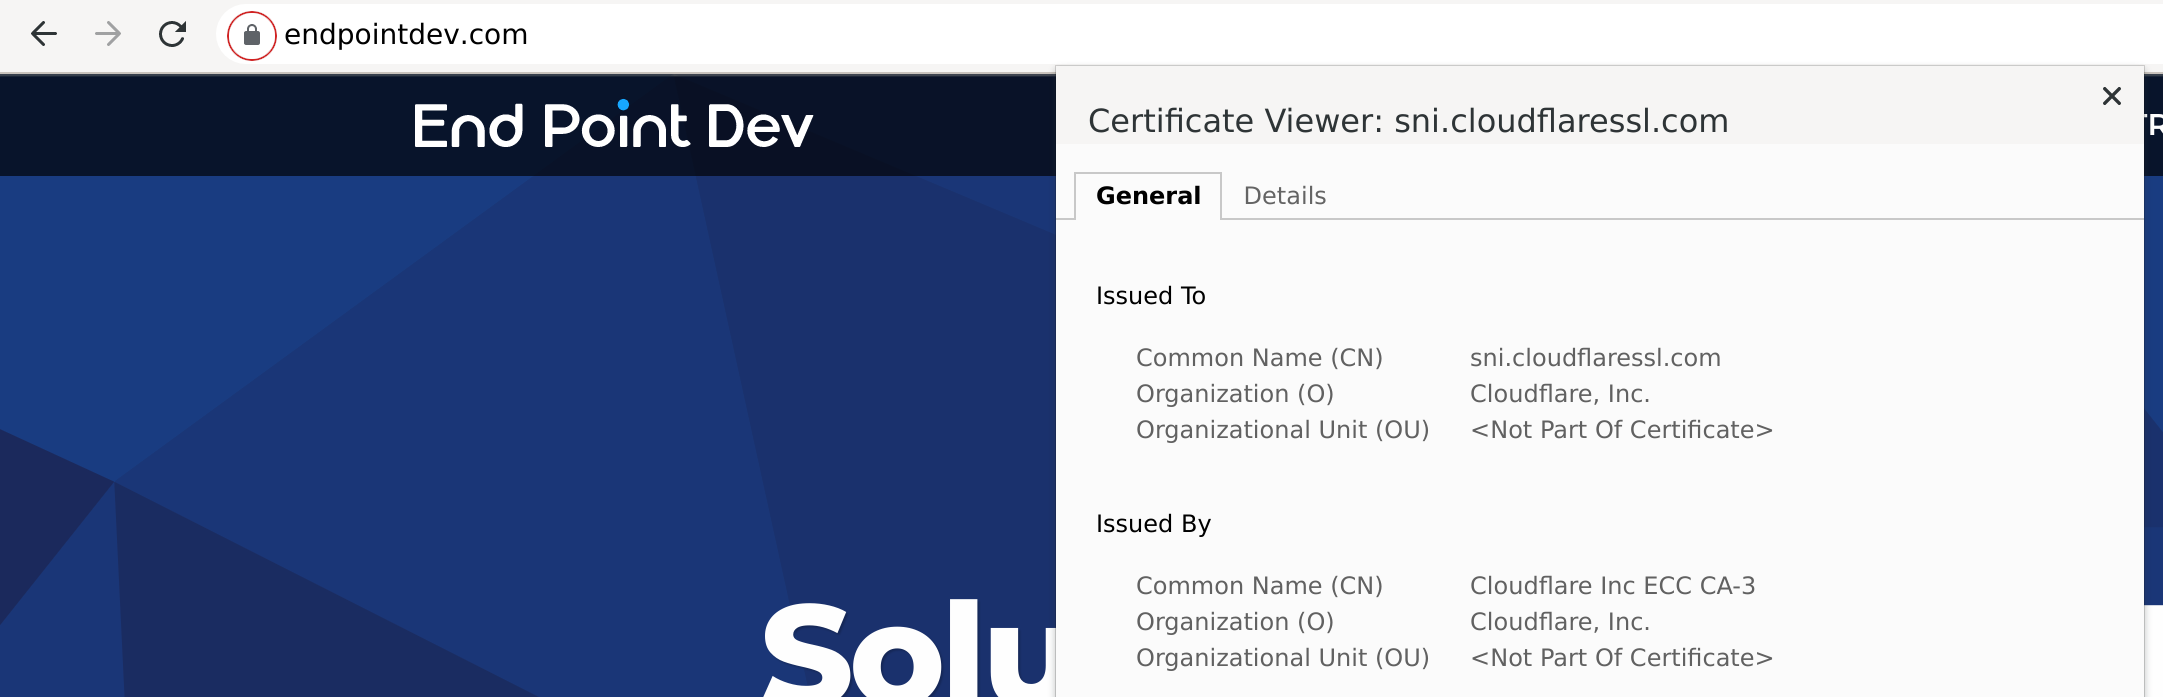2163x697 pixels.
Task: Select the Cloudflare Inc ECC CA-3 issuer name
Action: coord(1612,586)
